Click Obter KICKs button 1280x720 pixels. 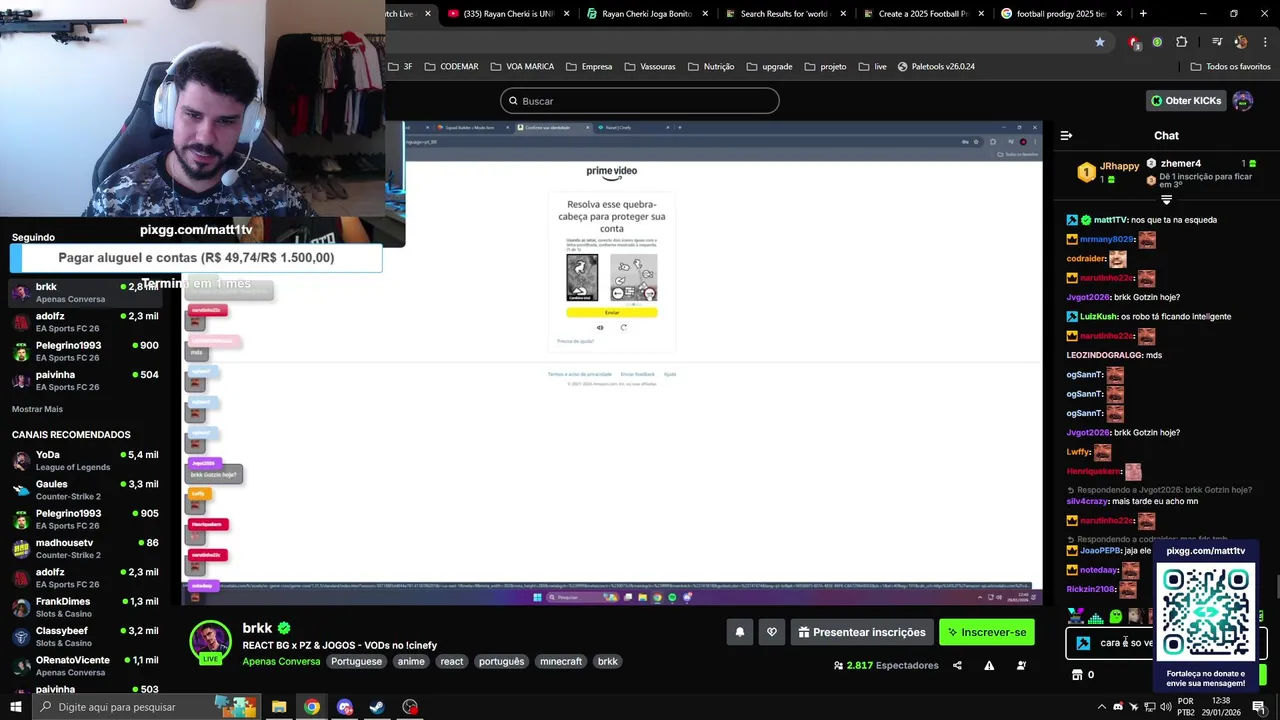click(x=1186, y=101)
